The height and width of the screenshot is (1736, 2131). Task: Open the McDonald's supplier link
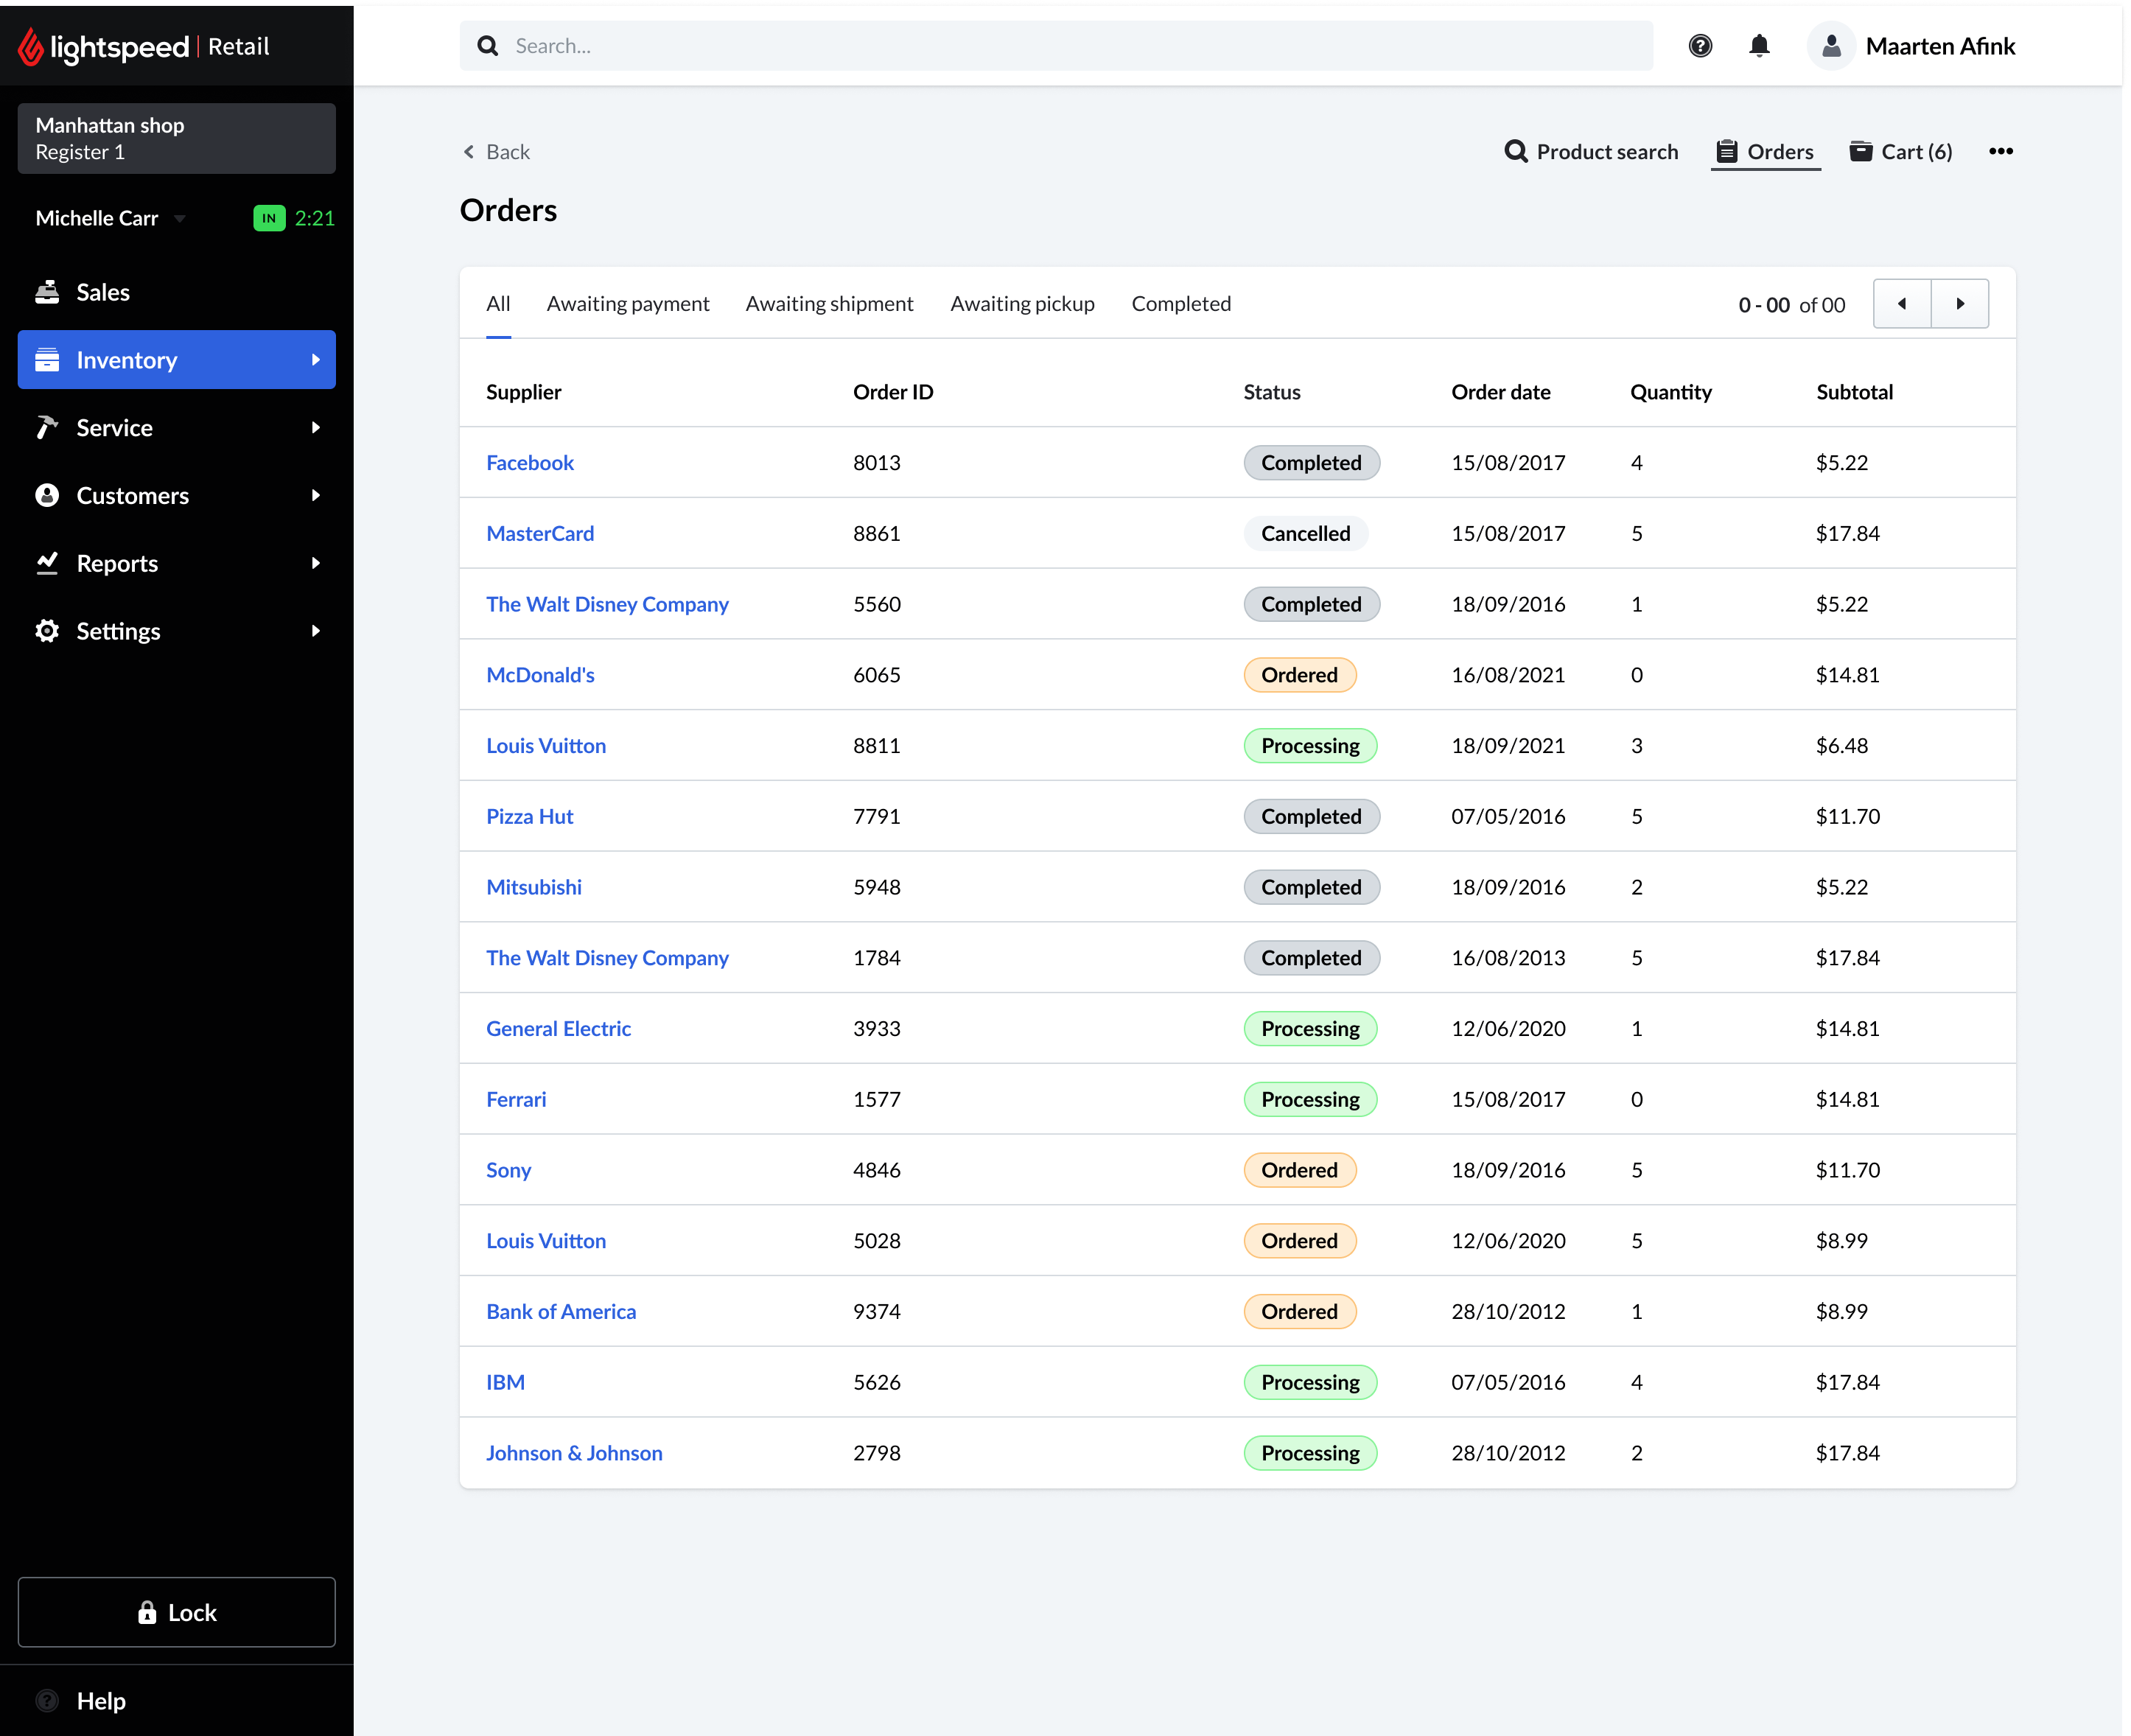point(540,675)
